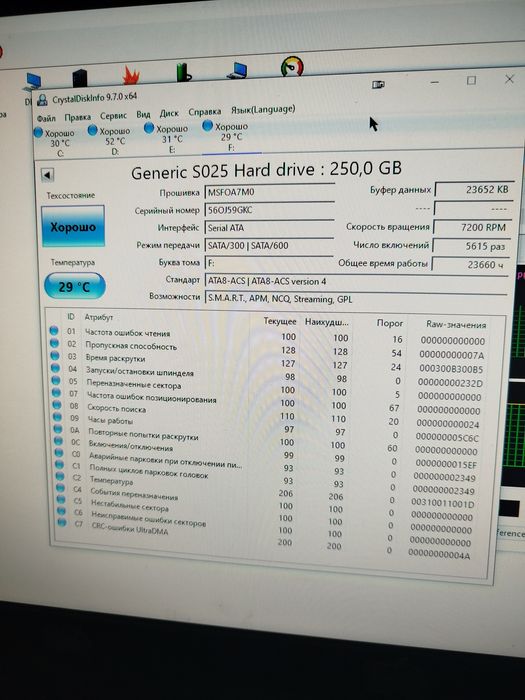This screenshot has width=525, height=700.
Task: Click the serial number field 56OJ59GKC
Action: [x=270, y=210]
